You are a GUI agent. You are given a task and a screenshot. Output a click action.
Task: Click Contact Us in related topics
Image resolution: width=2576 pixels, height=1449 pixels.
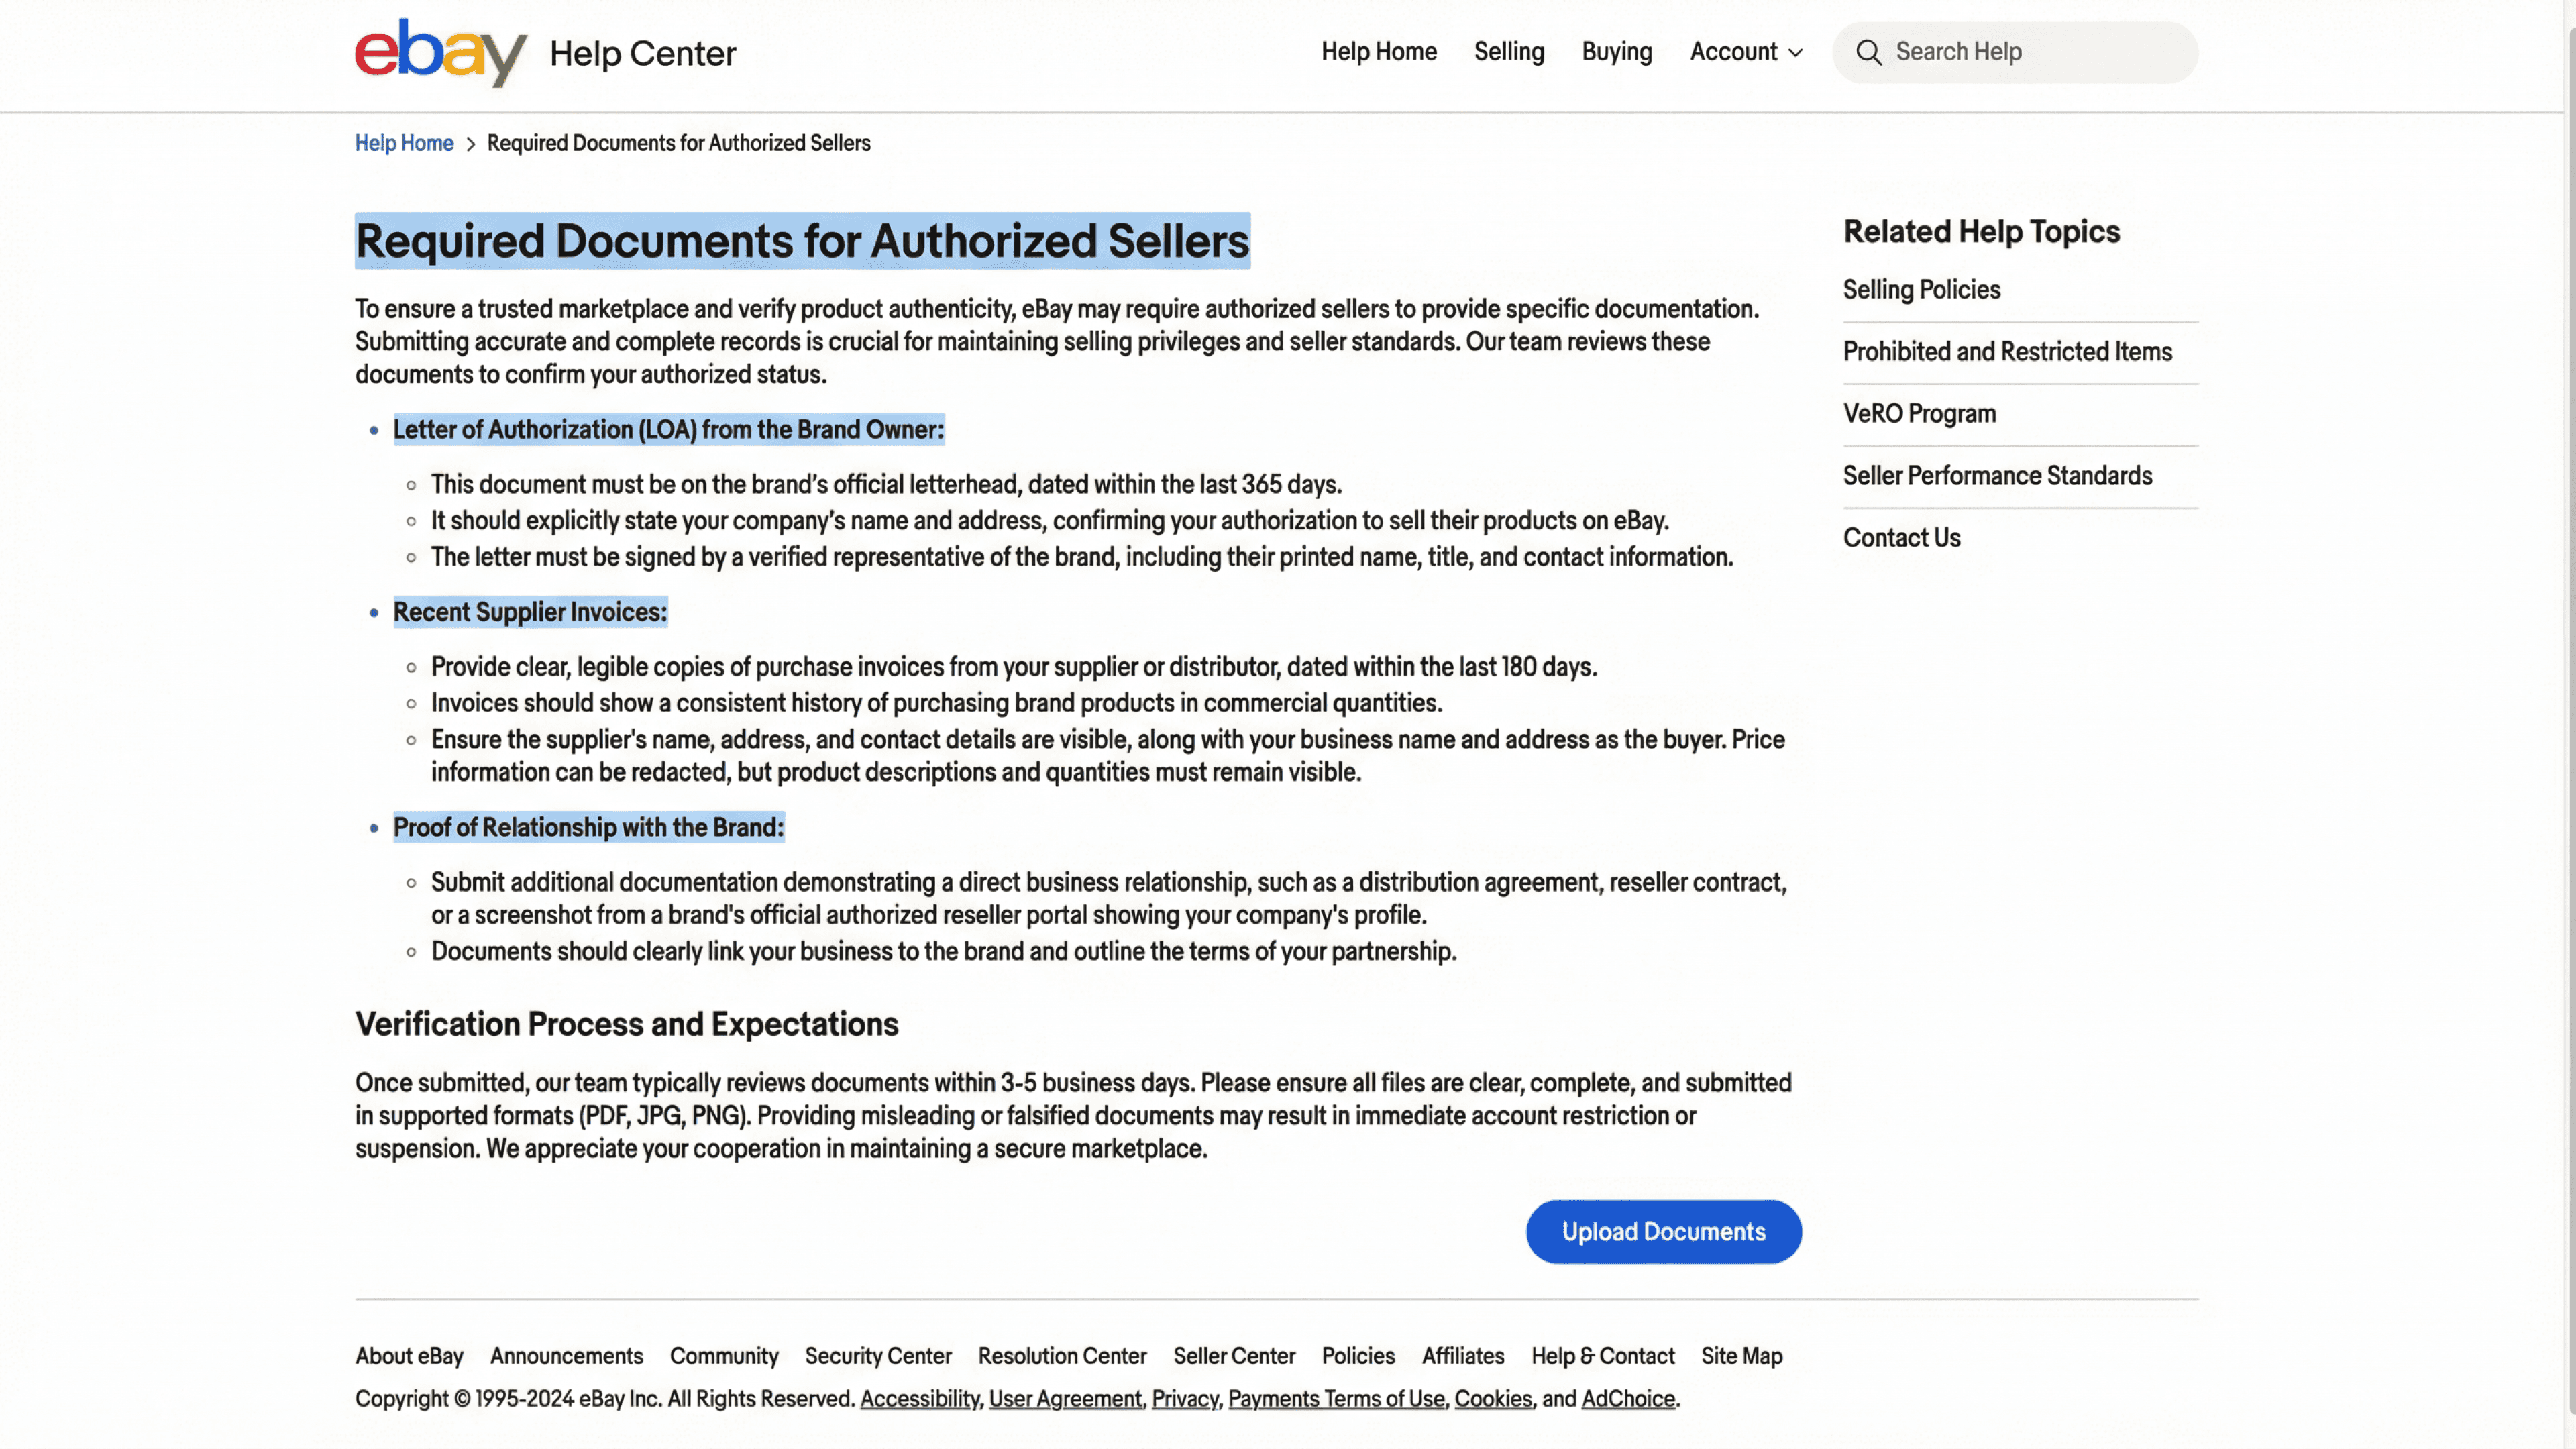[1901, 538]
